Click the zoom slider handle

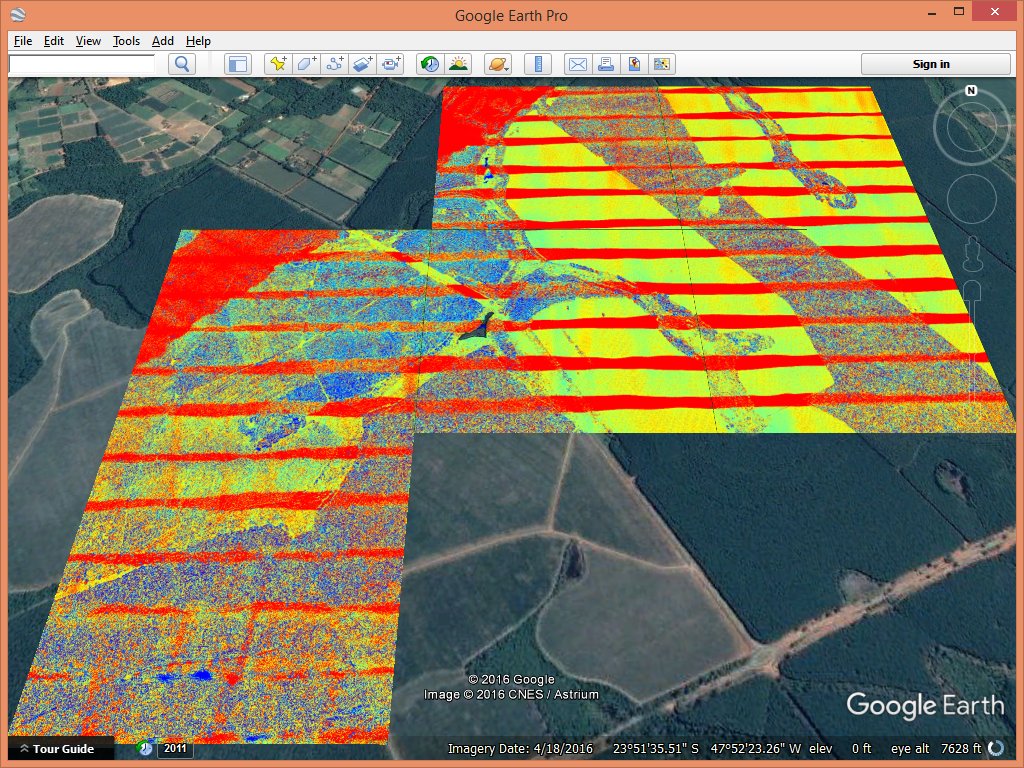[970, 291]
